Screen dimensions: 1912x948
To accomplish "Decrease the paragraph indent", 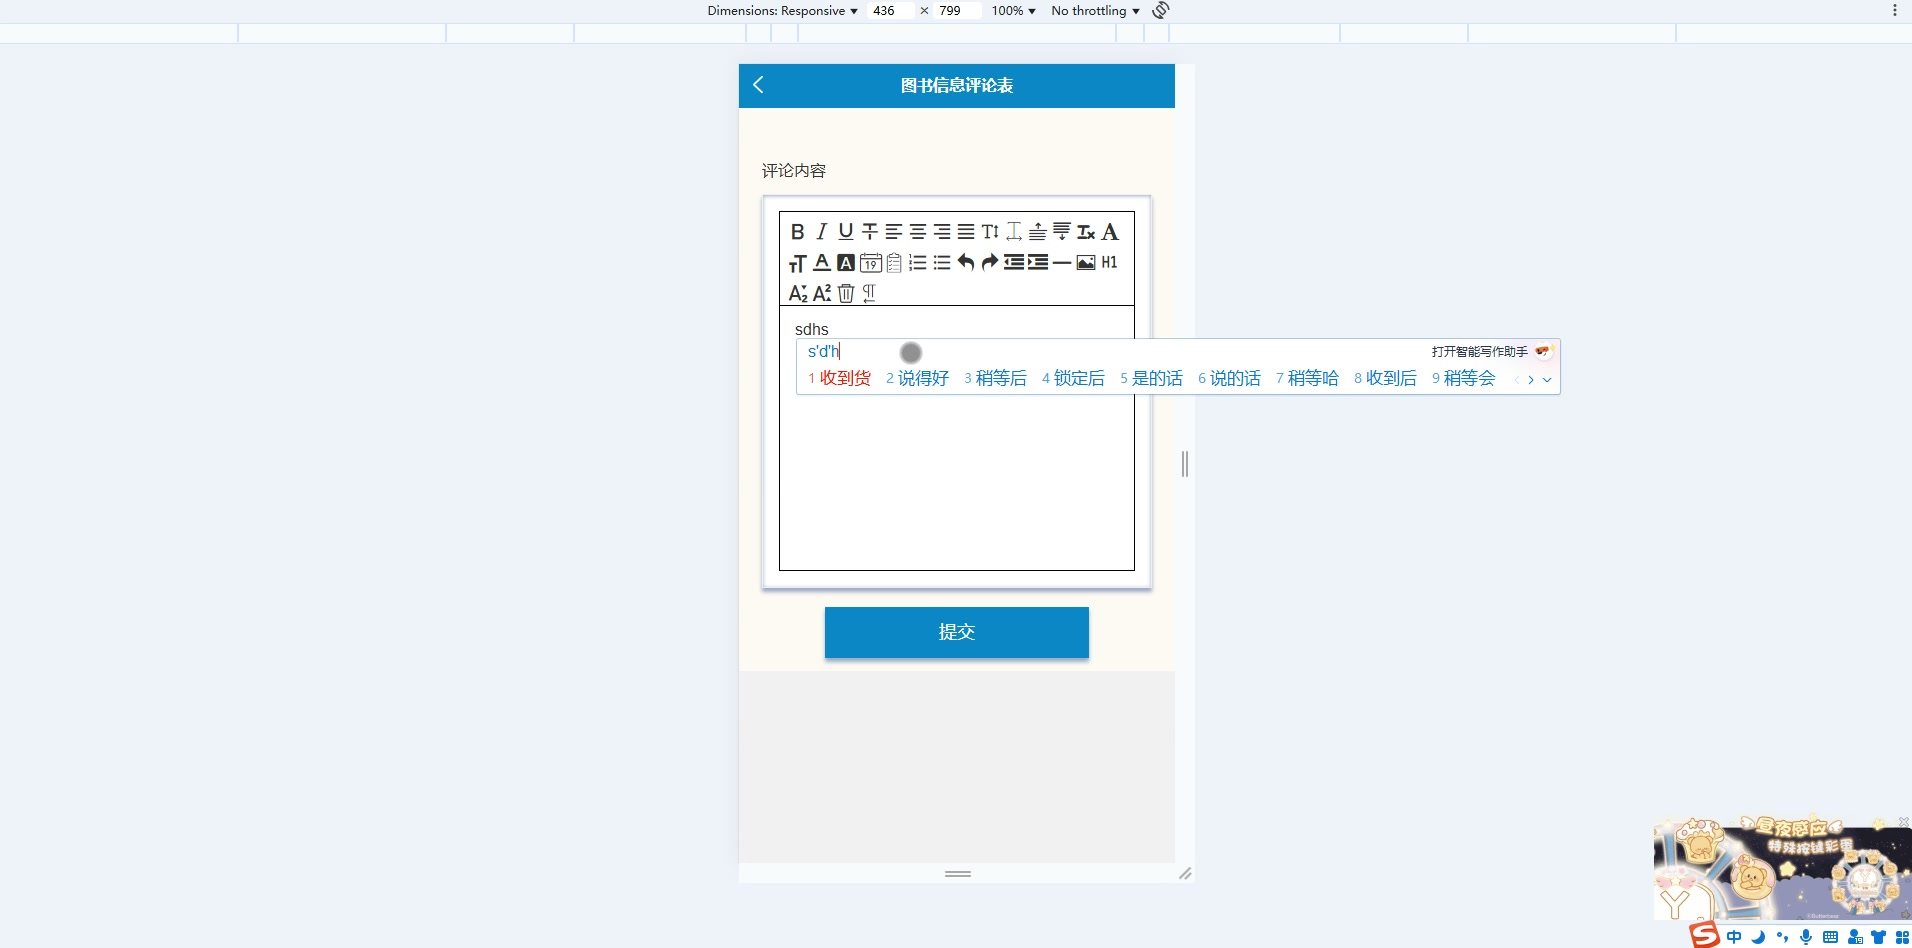I will point(1014,263).
